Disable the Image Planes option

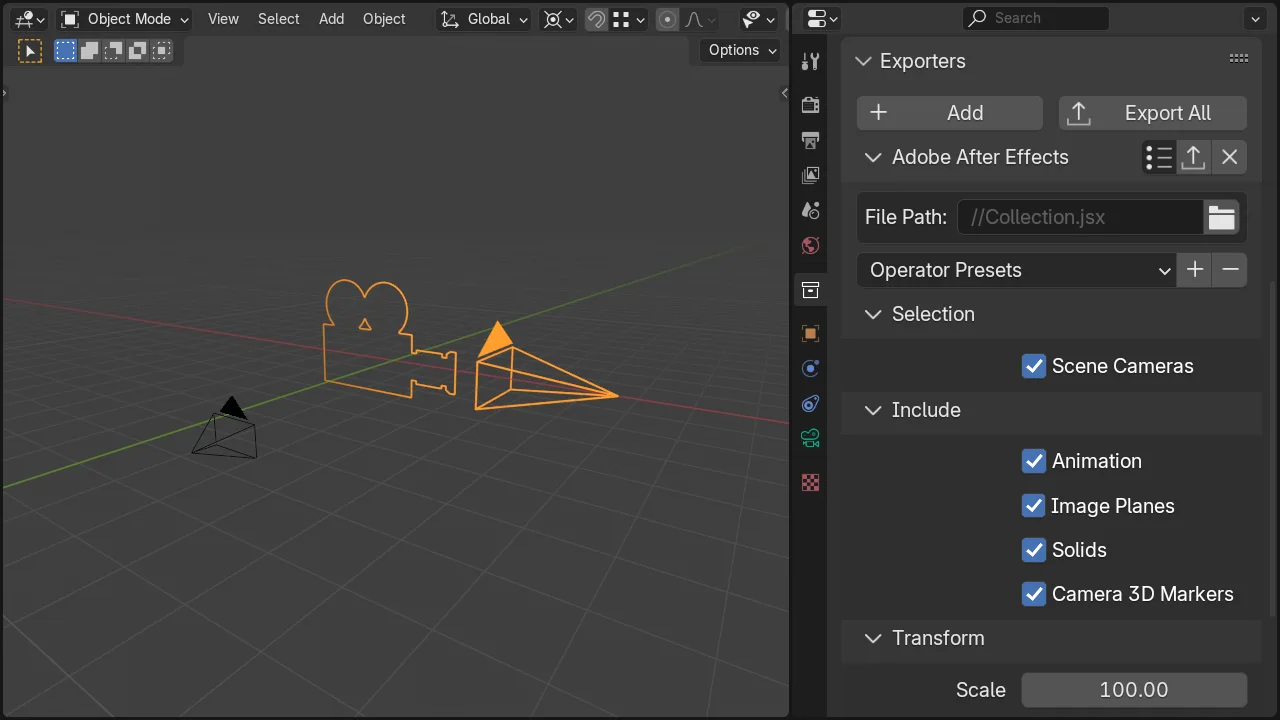click(x=1034, y=506)
